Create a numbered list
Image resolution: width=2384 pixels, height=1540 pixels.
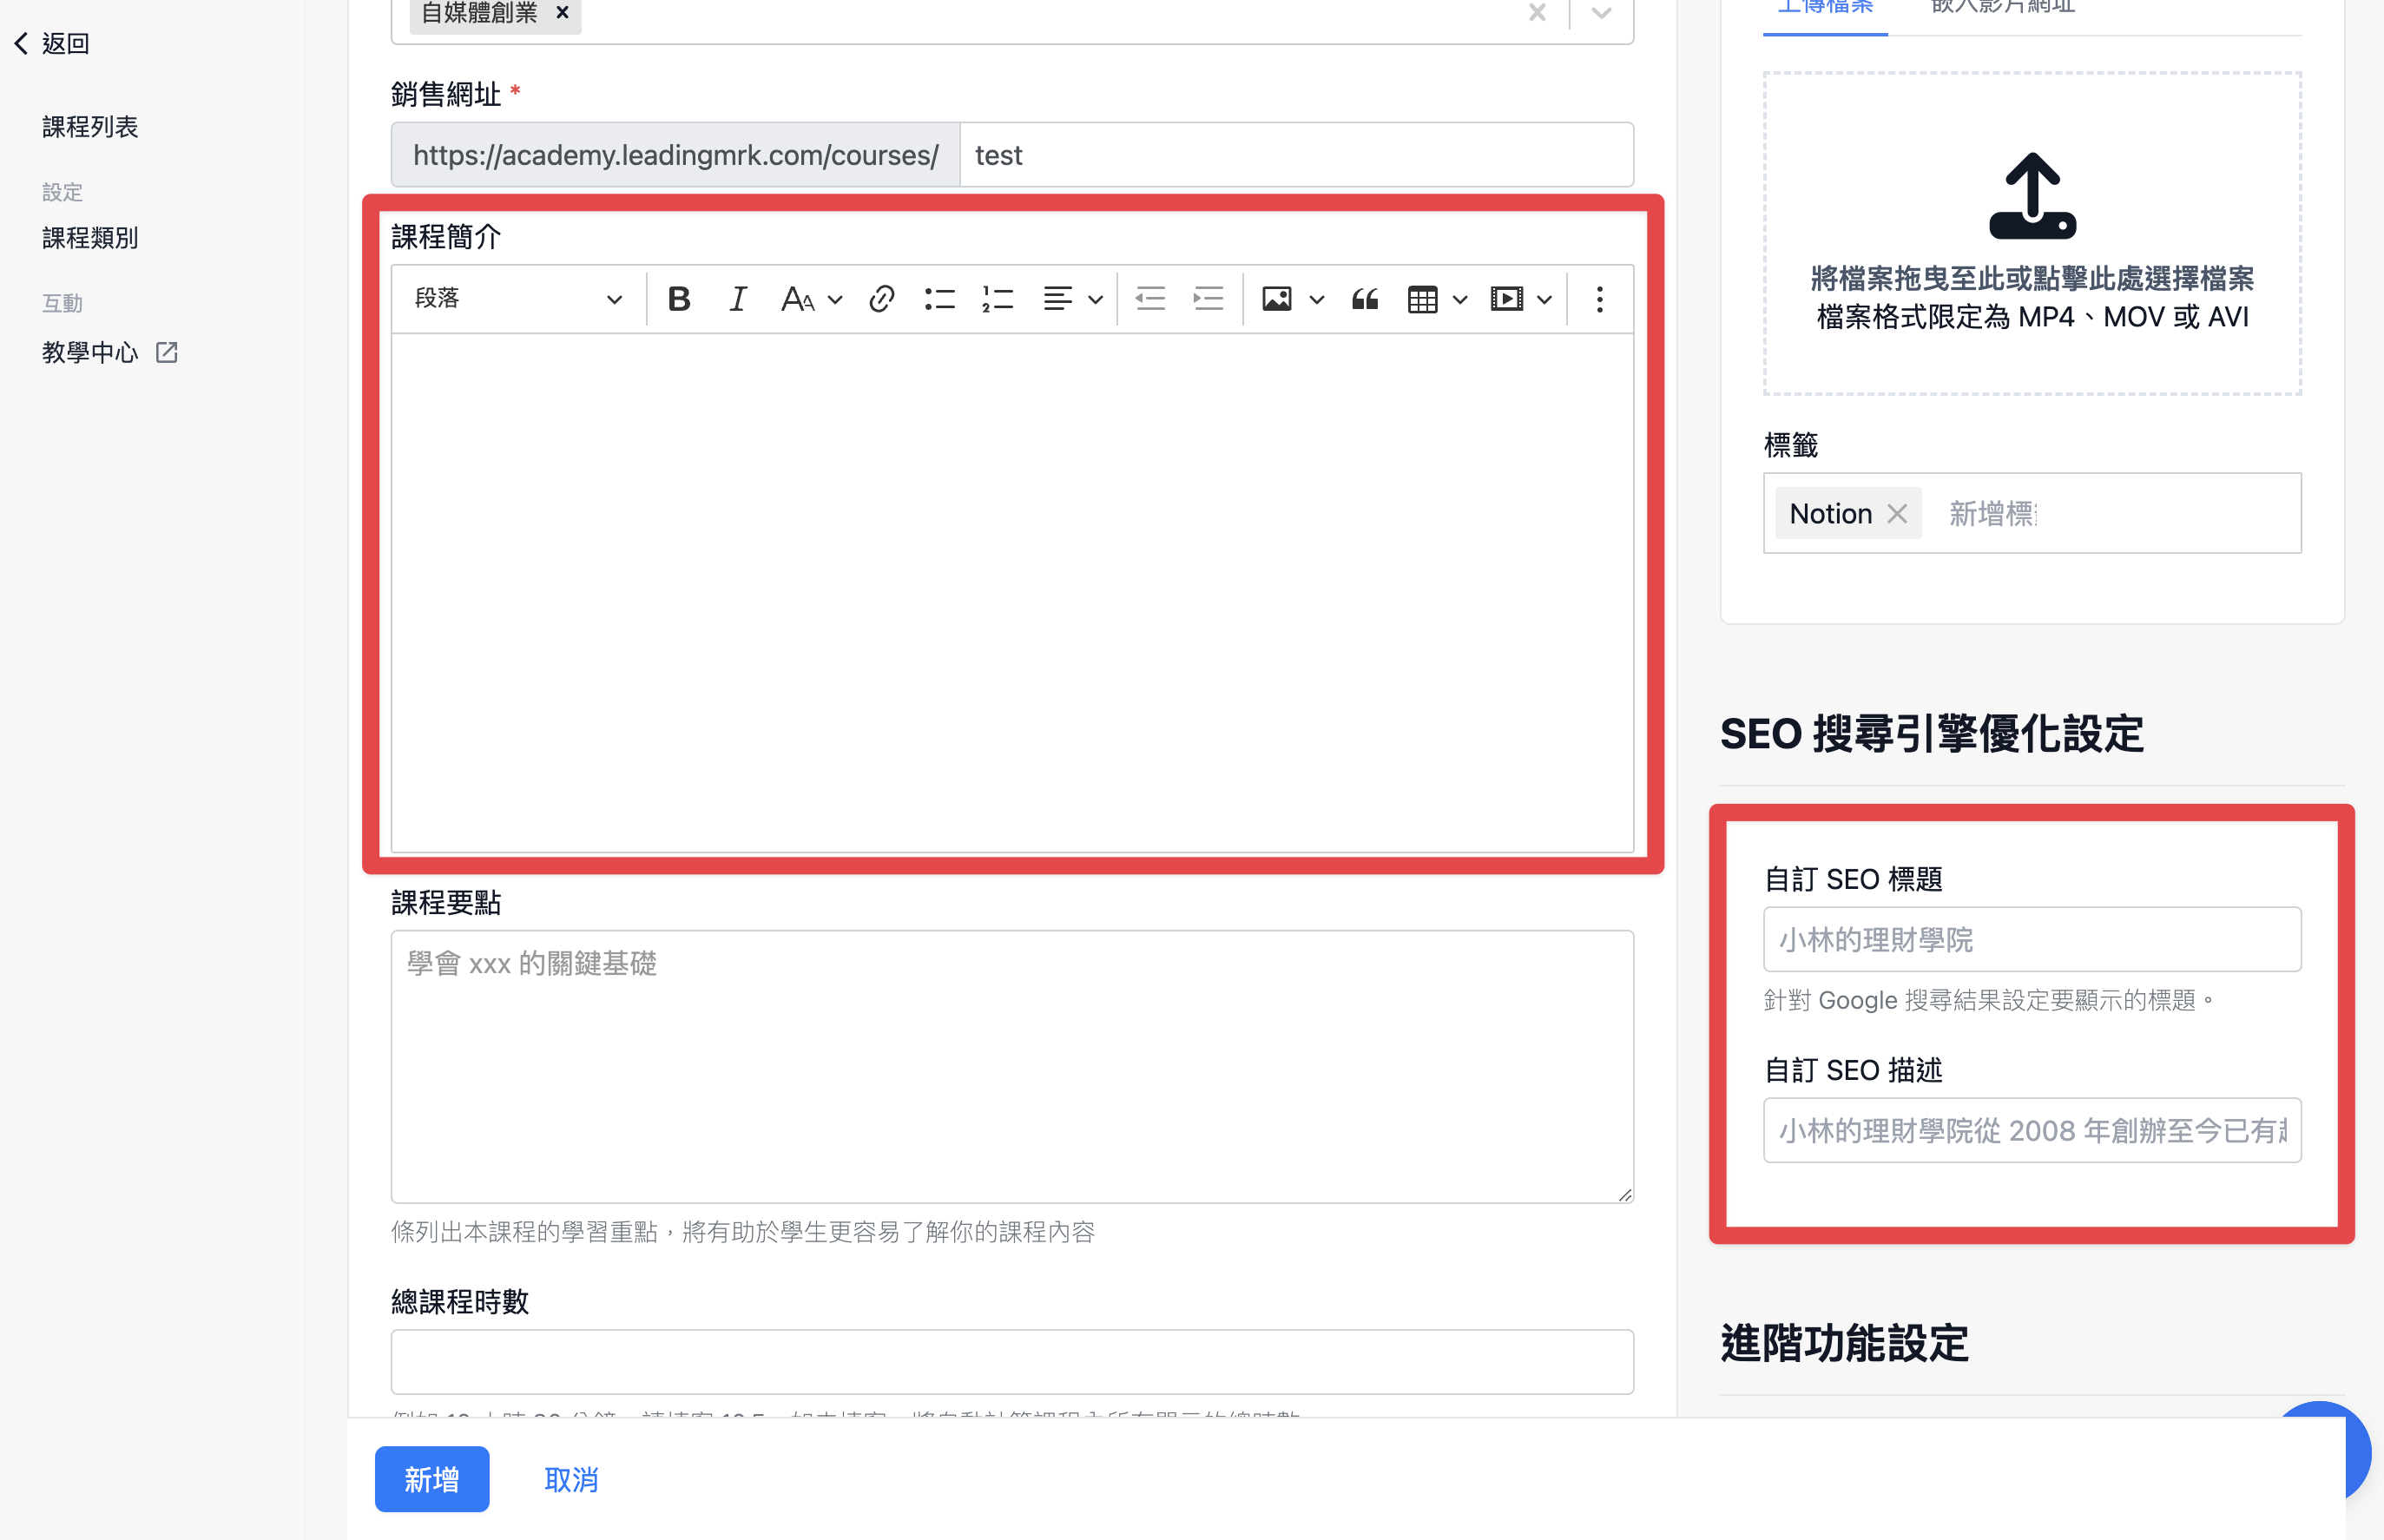click(x=997, y=299)
